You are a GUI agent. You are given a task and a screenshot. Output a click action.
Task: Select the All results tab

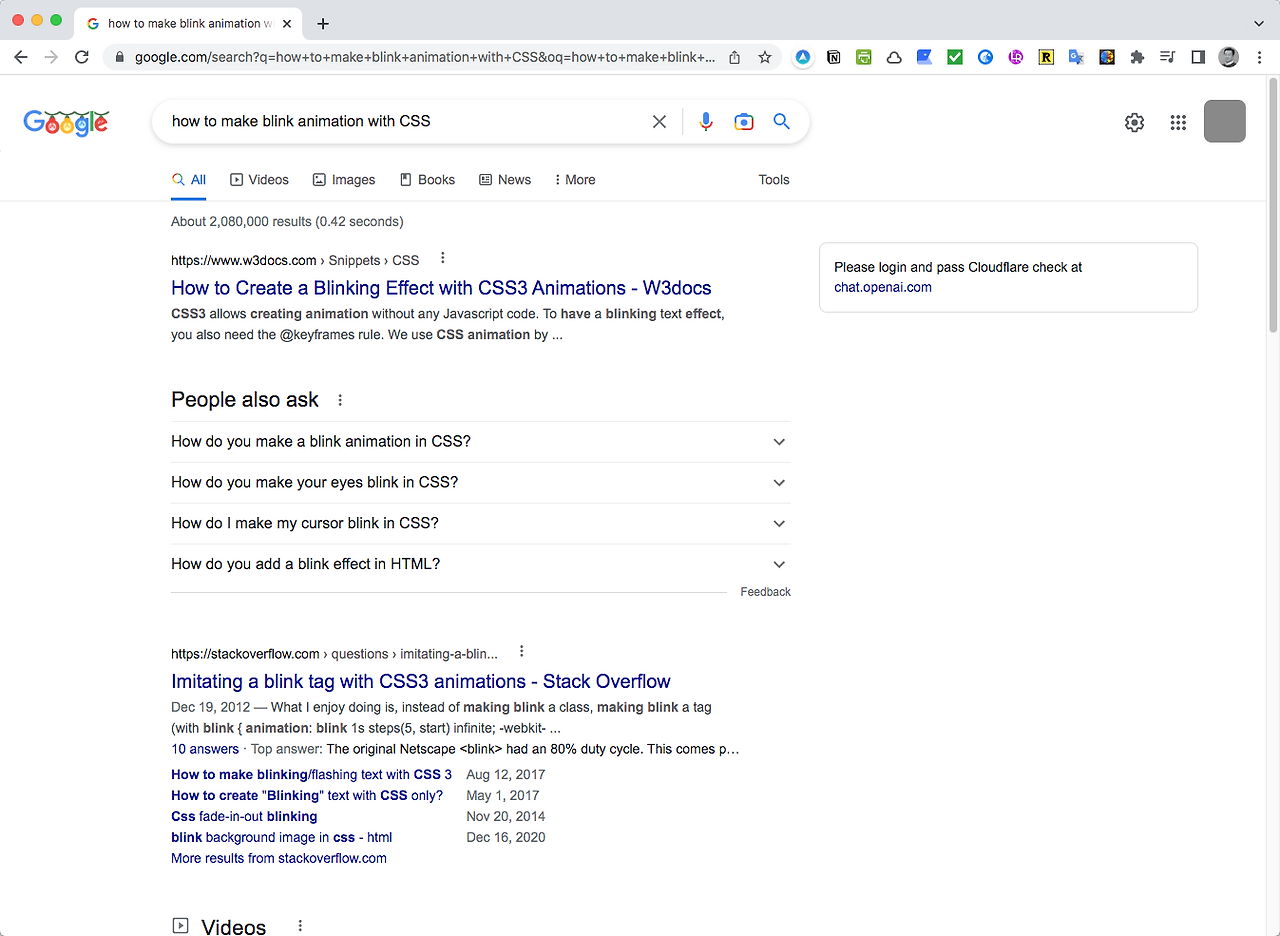189,180
